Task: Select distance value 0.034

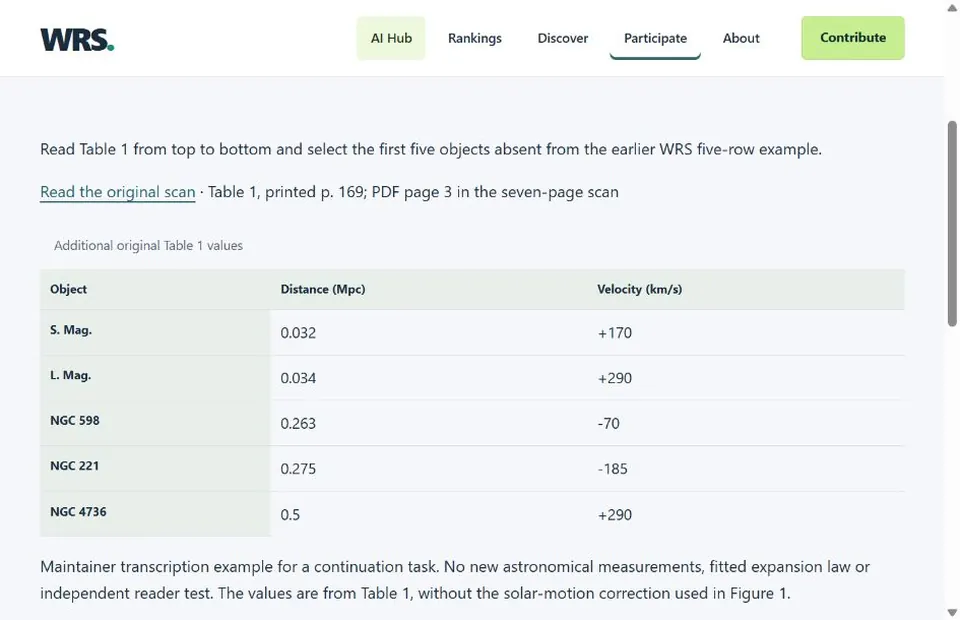Action: [x=298, y=378]
